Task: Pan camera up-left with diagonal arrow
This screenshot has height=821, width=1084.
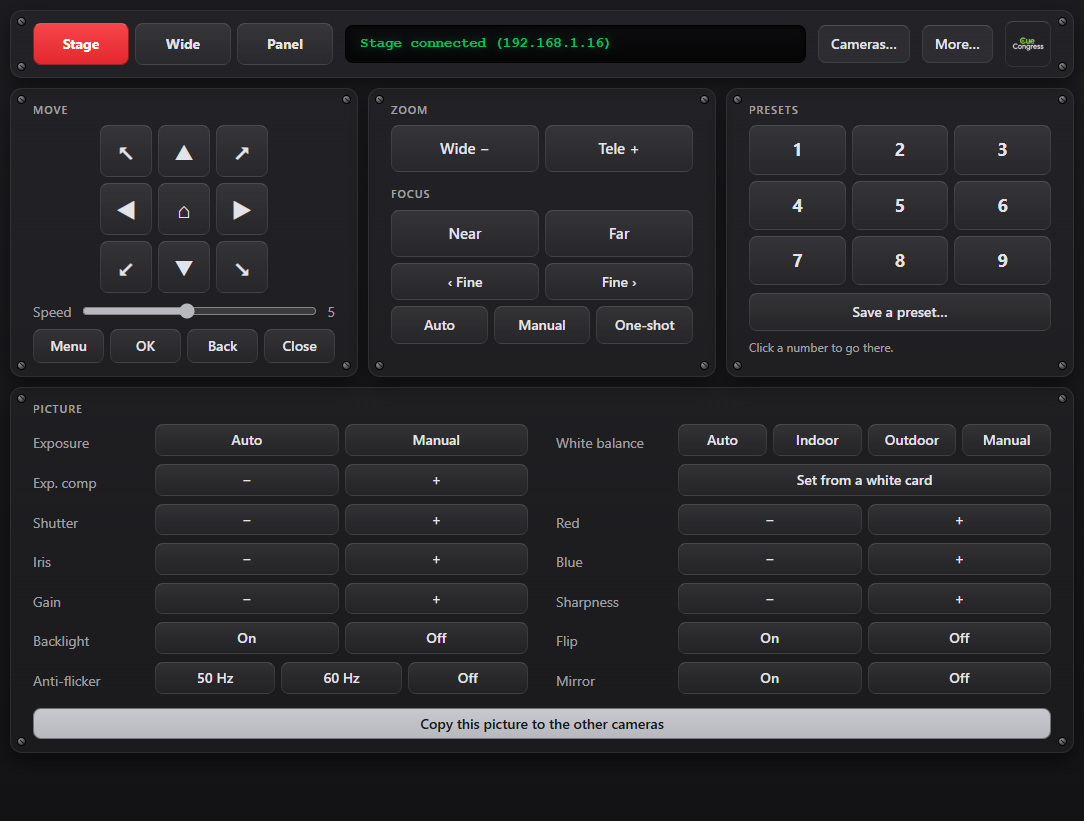Action: point(126,151)
